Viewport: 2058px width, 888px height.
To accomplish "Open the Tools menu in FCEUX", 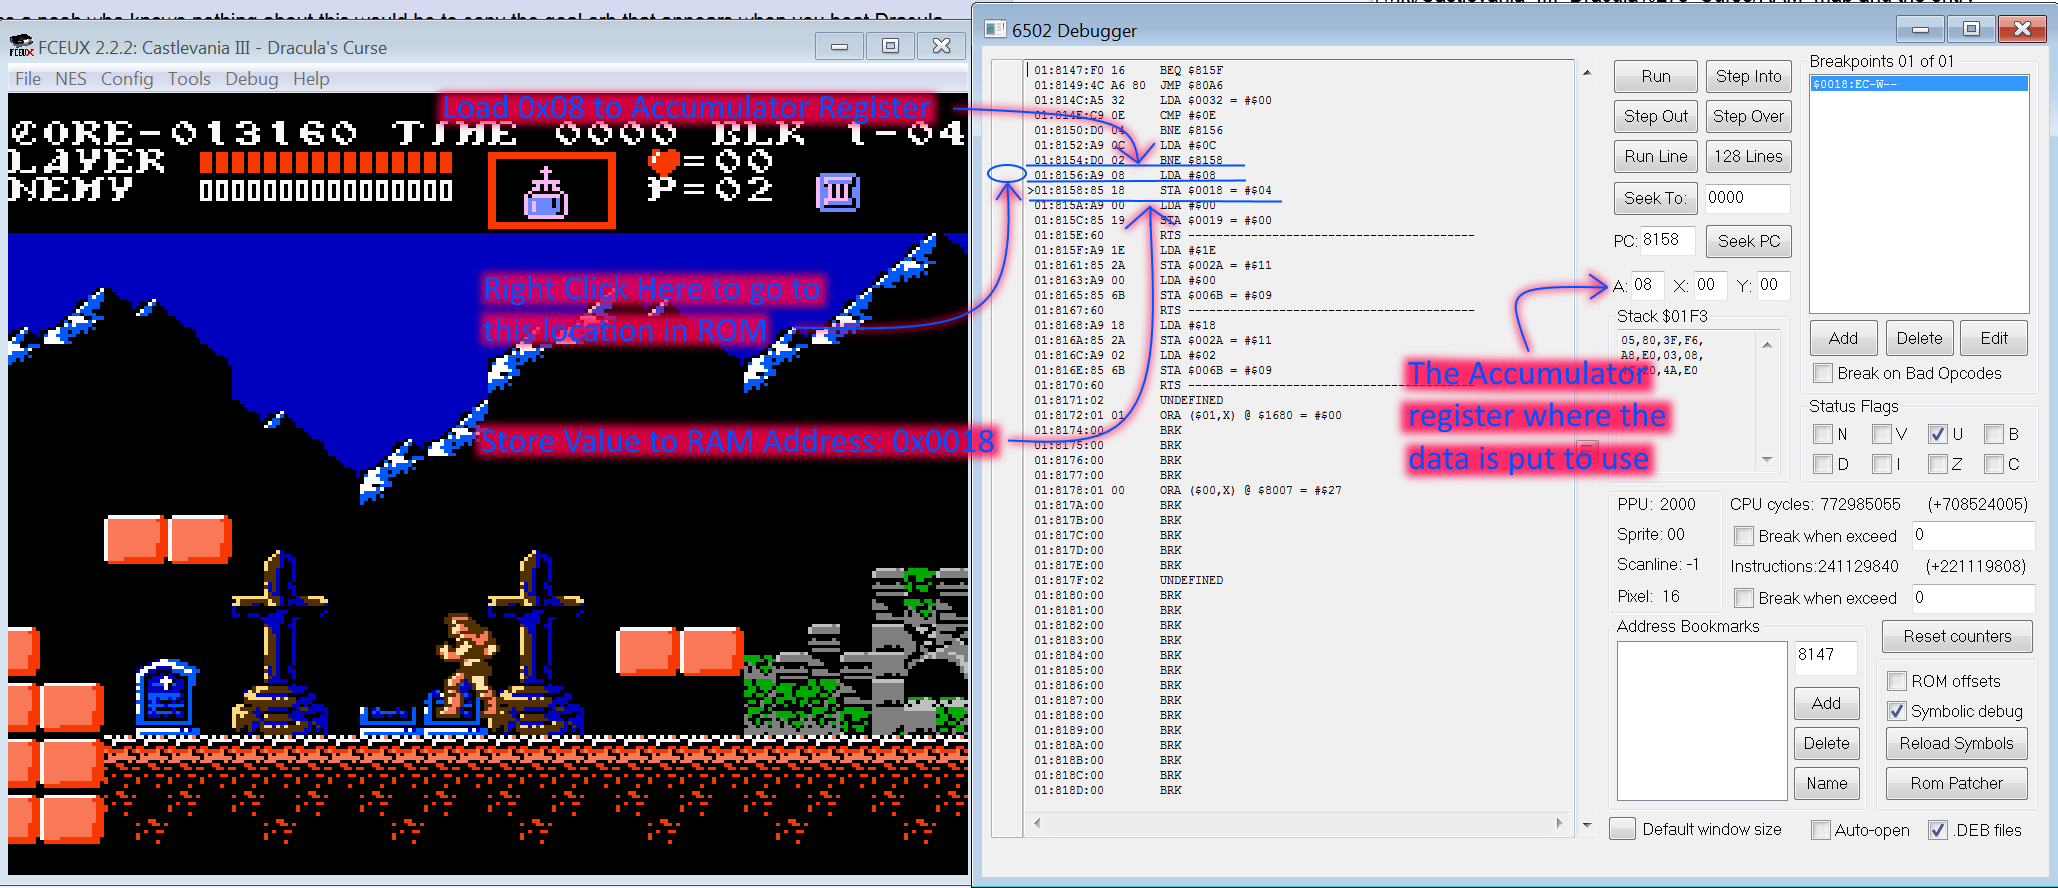I will pyautogui.click(x=189, y=79).
